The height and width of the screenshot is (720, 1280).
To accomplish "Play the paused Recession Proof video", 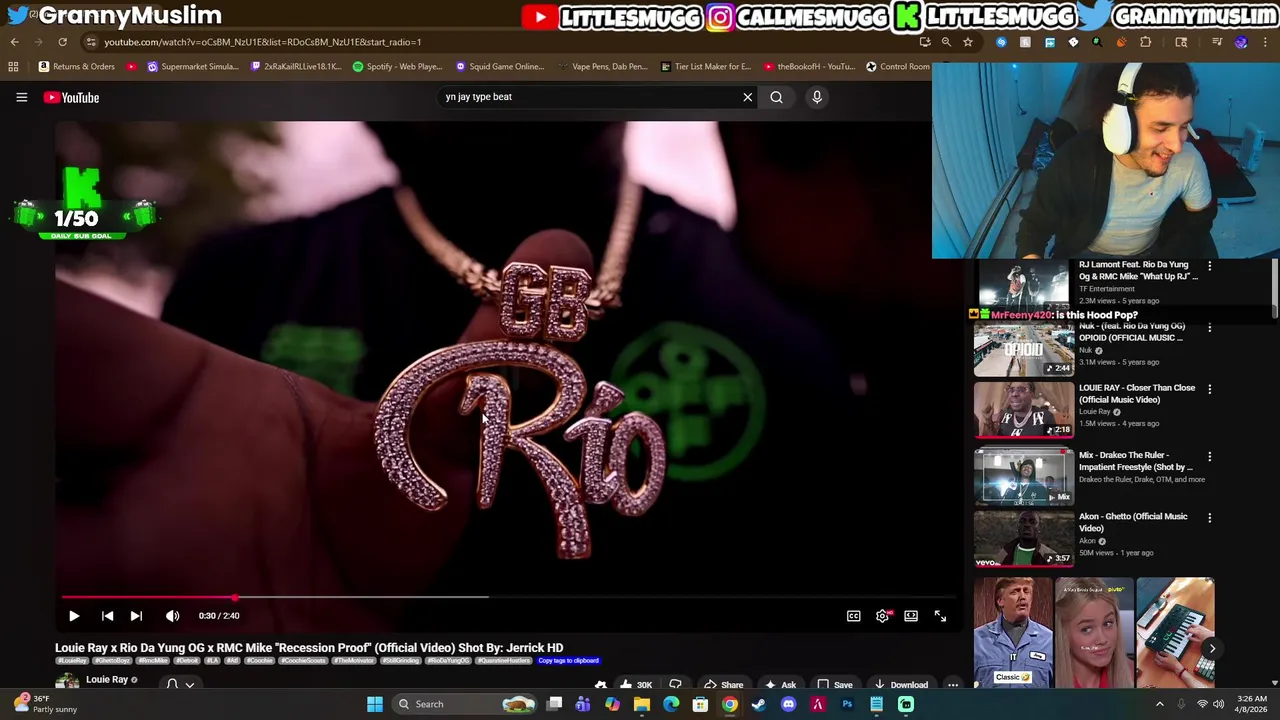I will (x=74, y=616).
